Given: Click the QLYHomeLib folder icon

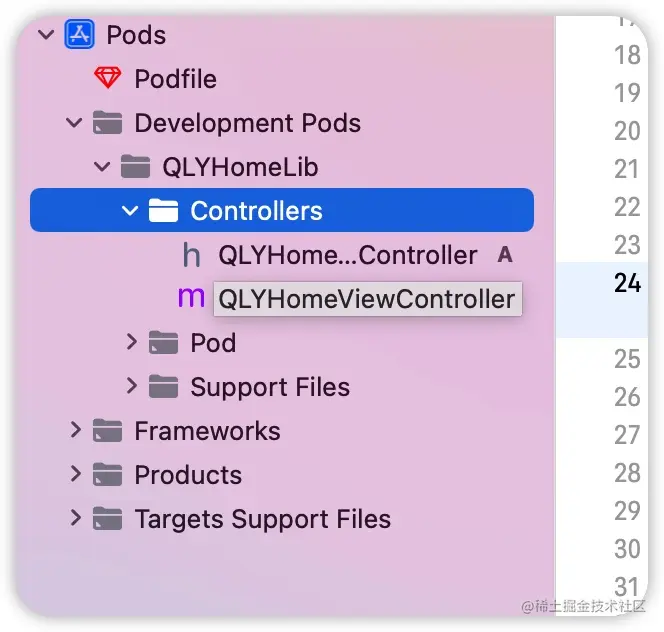Looking at the screenshot, I should coord(136,166).
